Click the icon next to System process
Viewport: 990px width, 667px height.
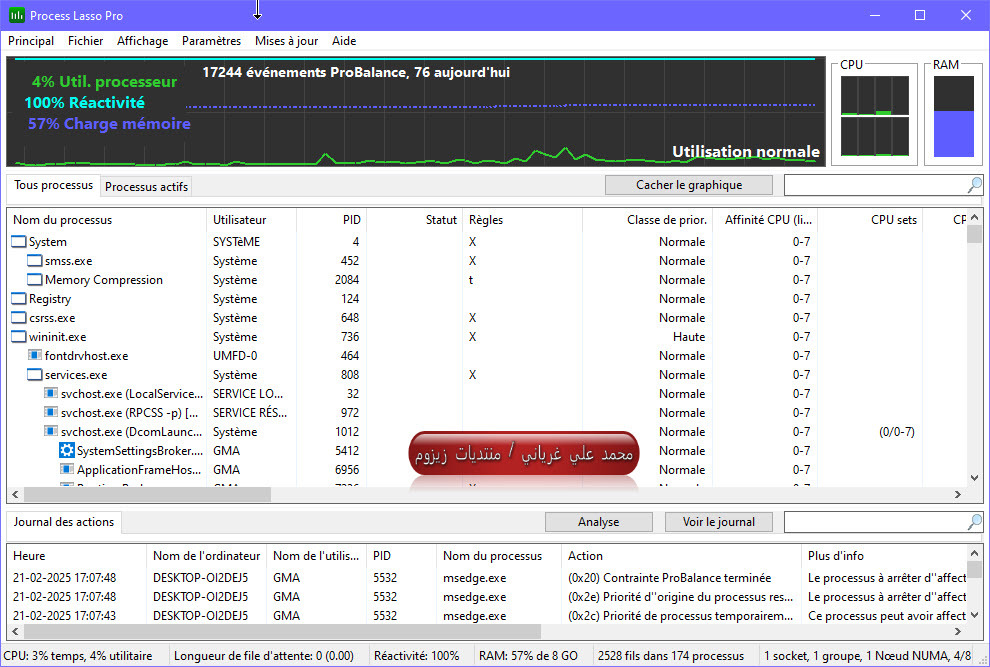[19, 242]
